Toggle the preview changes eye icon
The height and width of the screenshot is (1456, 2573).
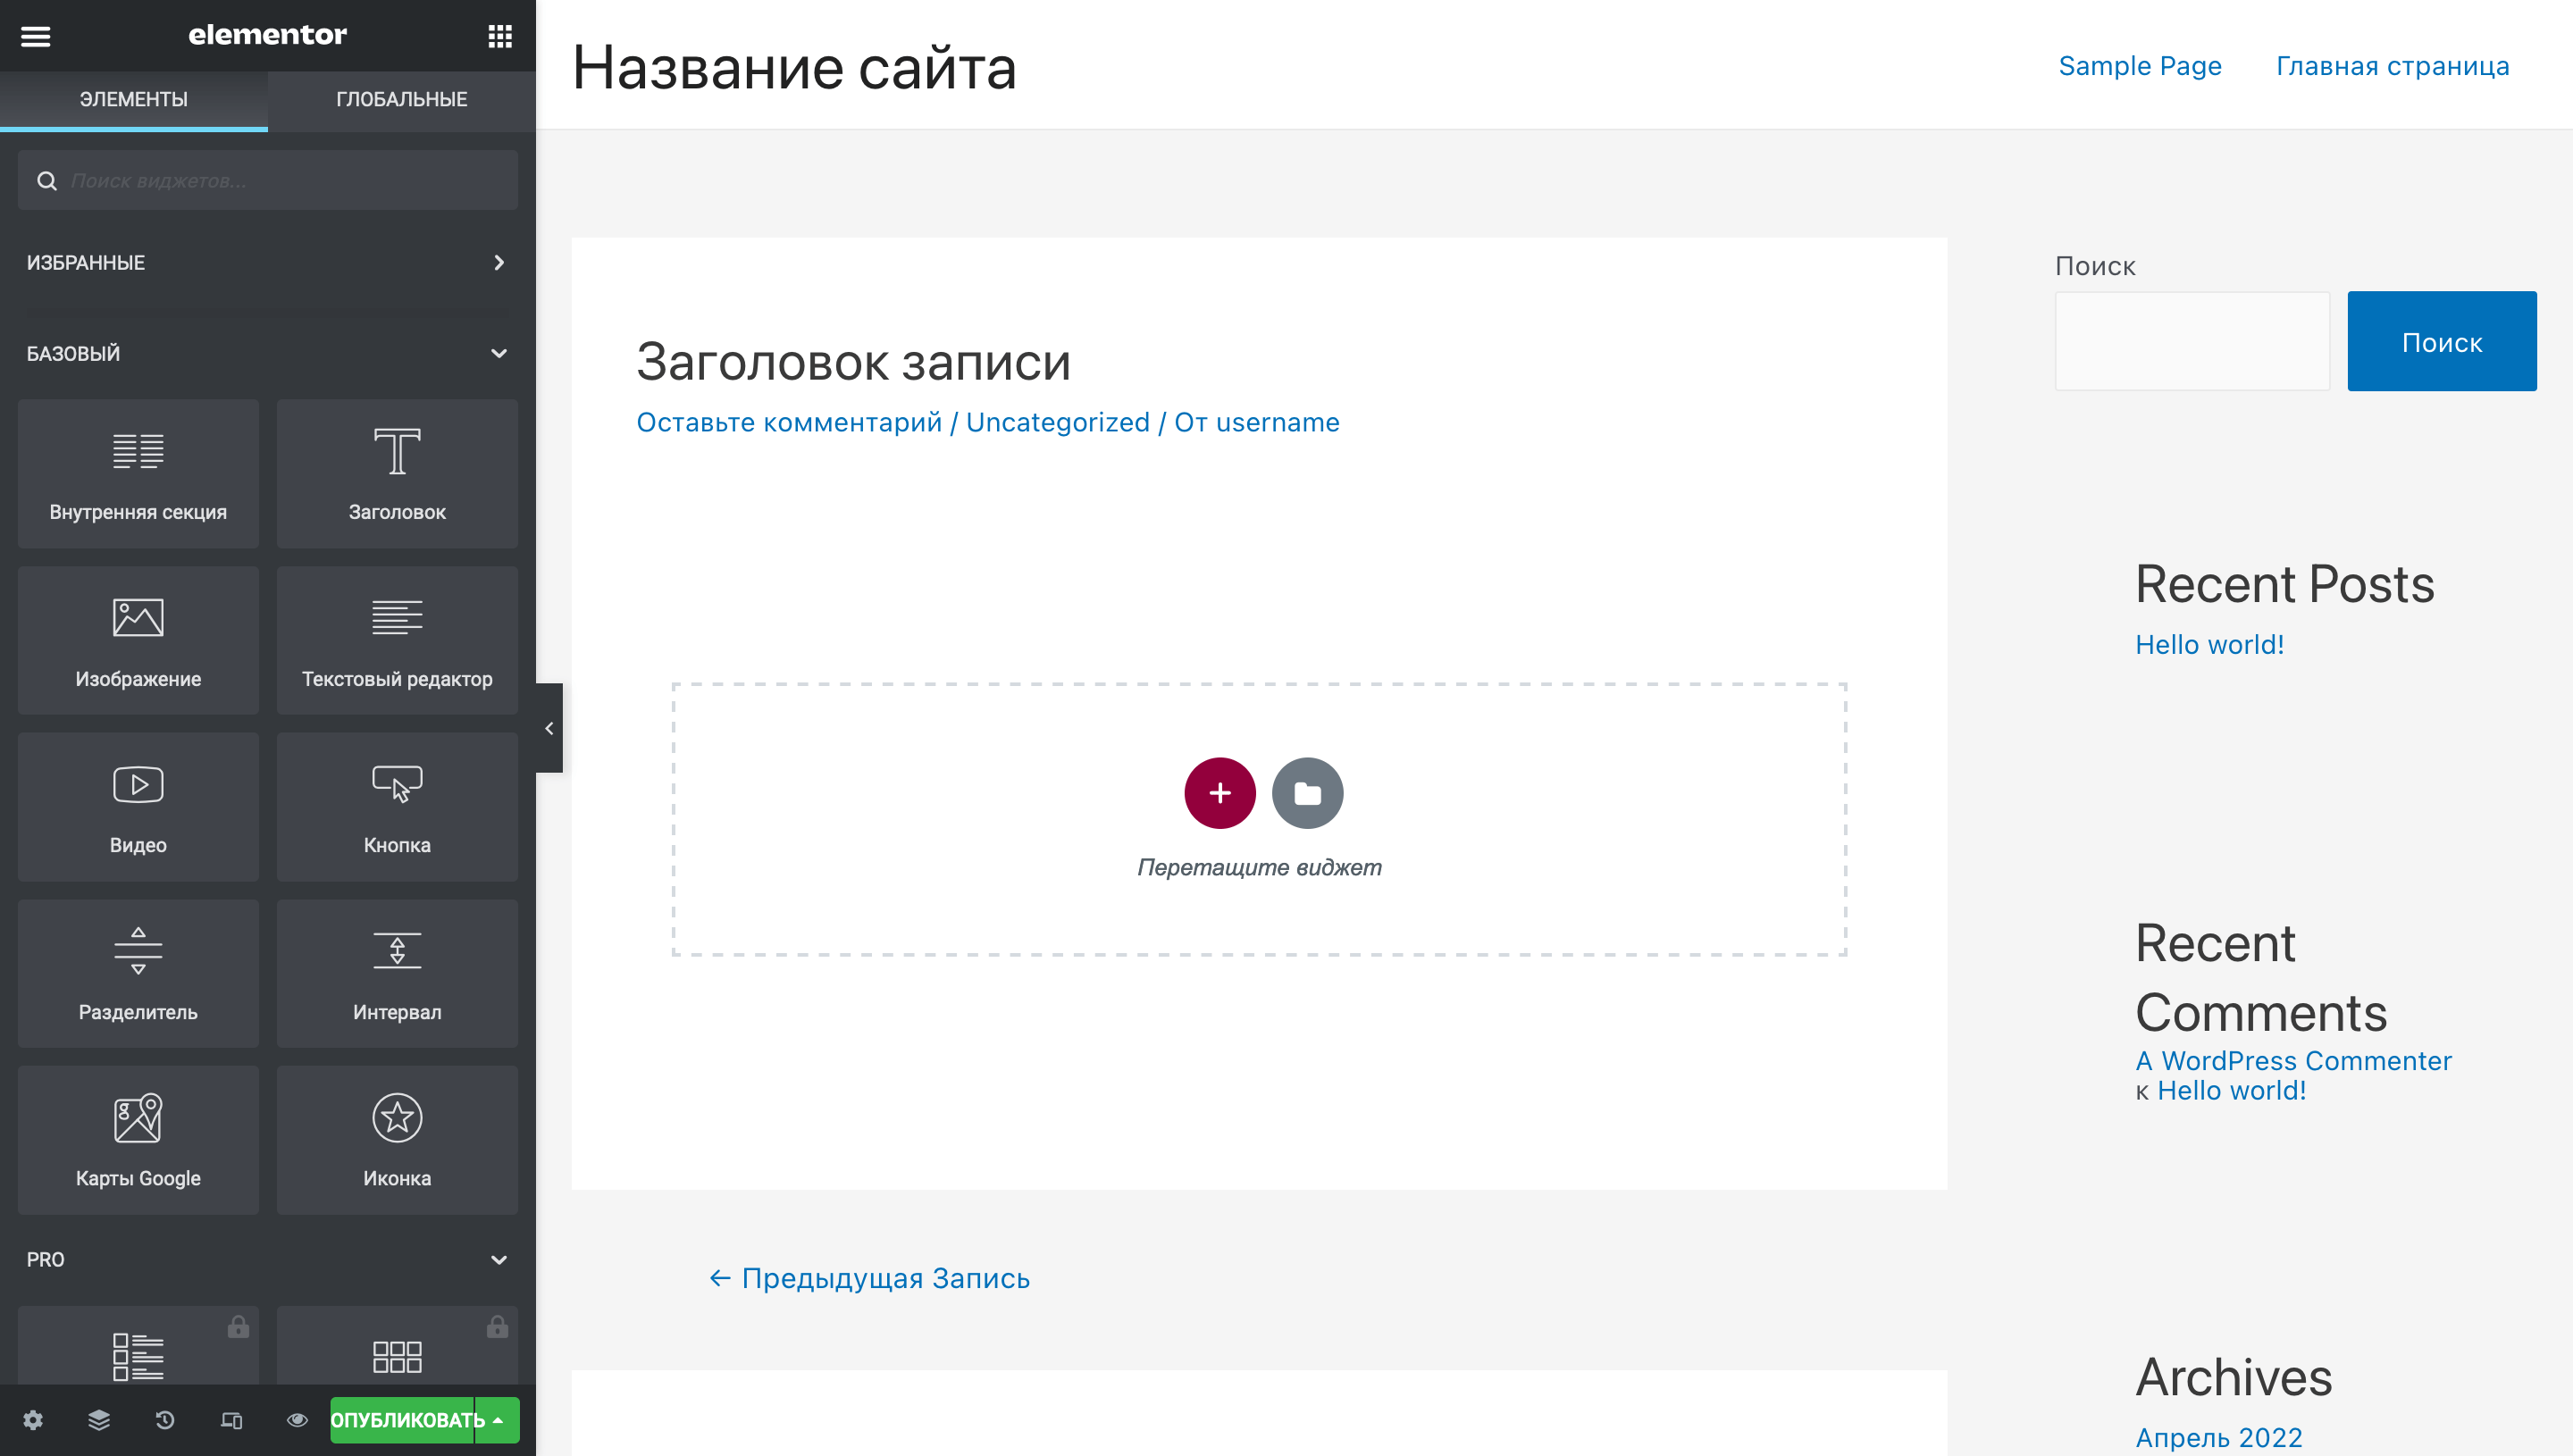[297, 1420]
